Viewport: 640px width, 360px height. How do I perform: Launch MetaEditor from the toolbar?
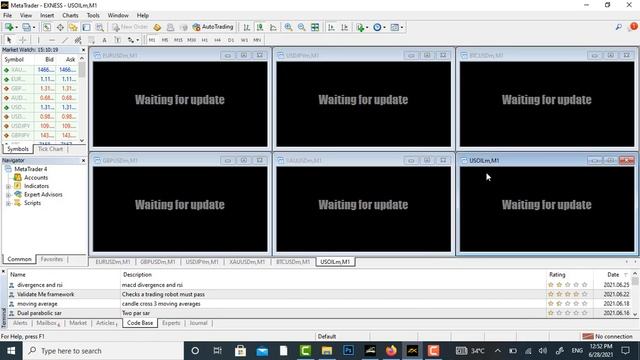coord(157,27)
